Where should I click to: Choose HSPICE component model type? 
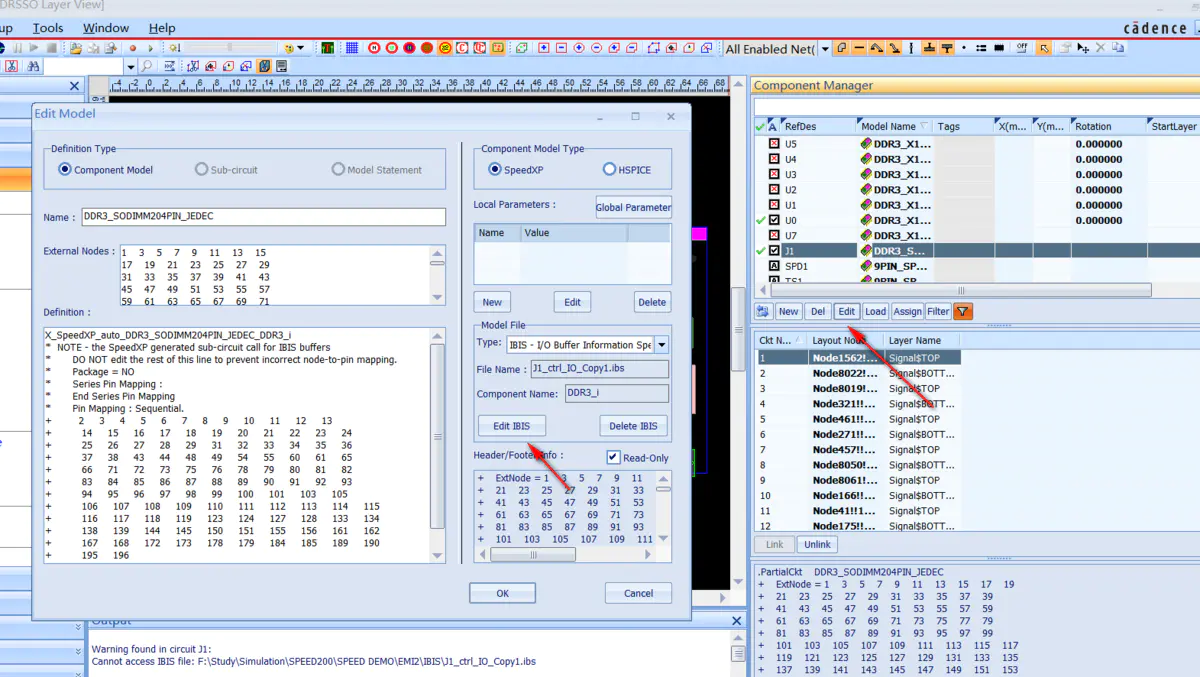tap(610, 170)
